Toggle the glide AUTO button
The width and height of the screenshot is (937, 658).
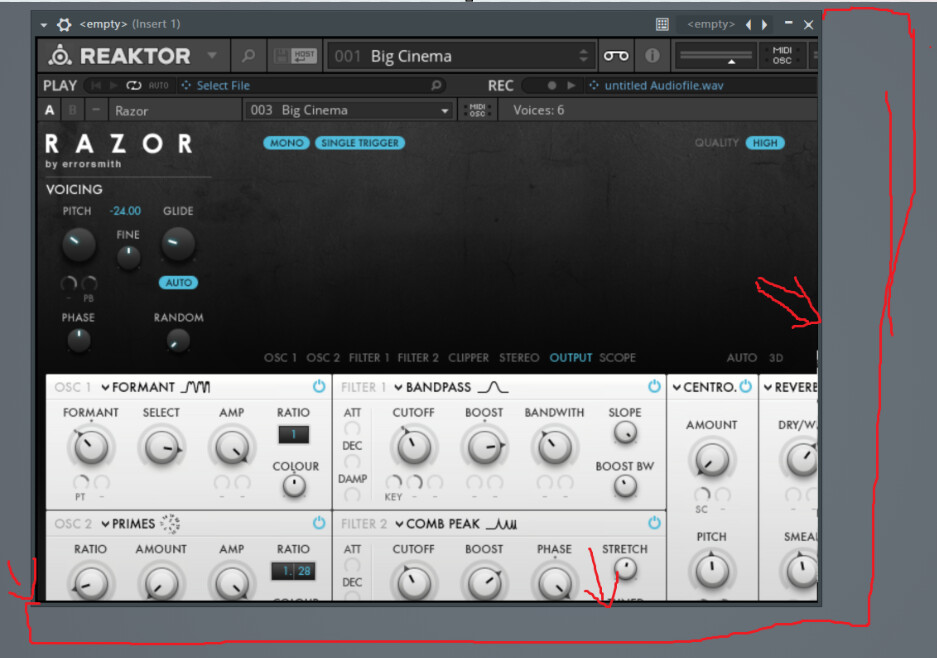click(x=178, y=283)
